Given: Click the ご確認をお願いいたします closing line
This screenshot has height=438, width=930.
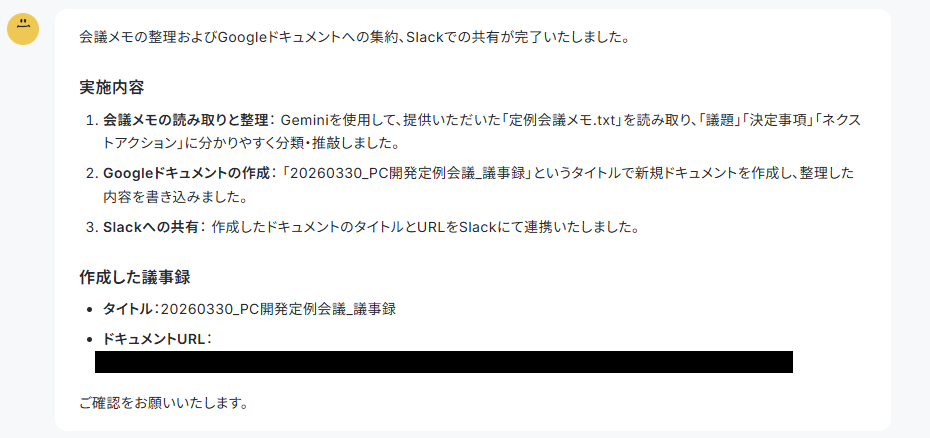Looking at the screenshot, I should [x=163, y=404].
